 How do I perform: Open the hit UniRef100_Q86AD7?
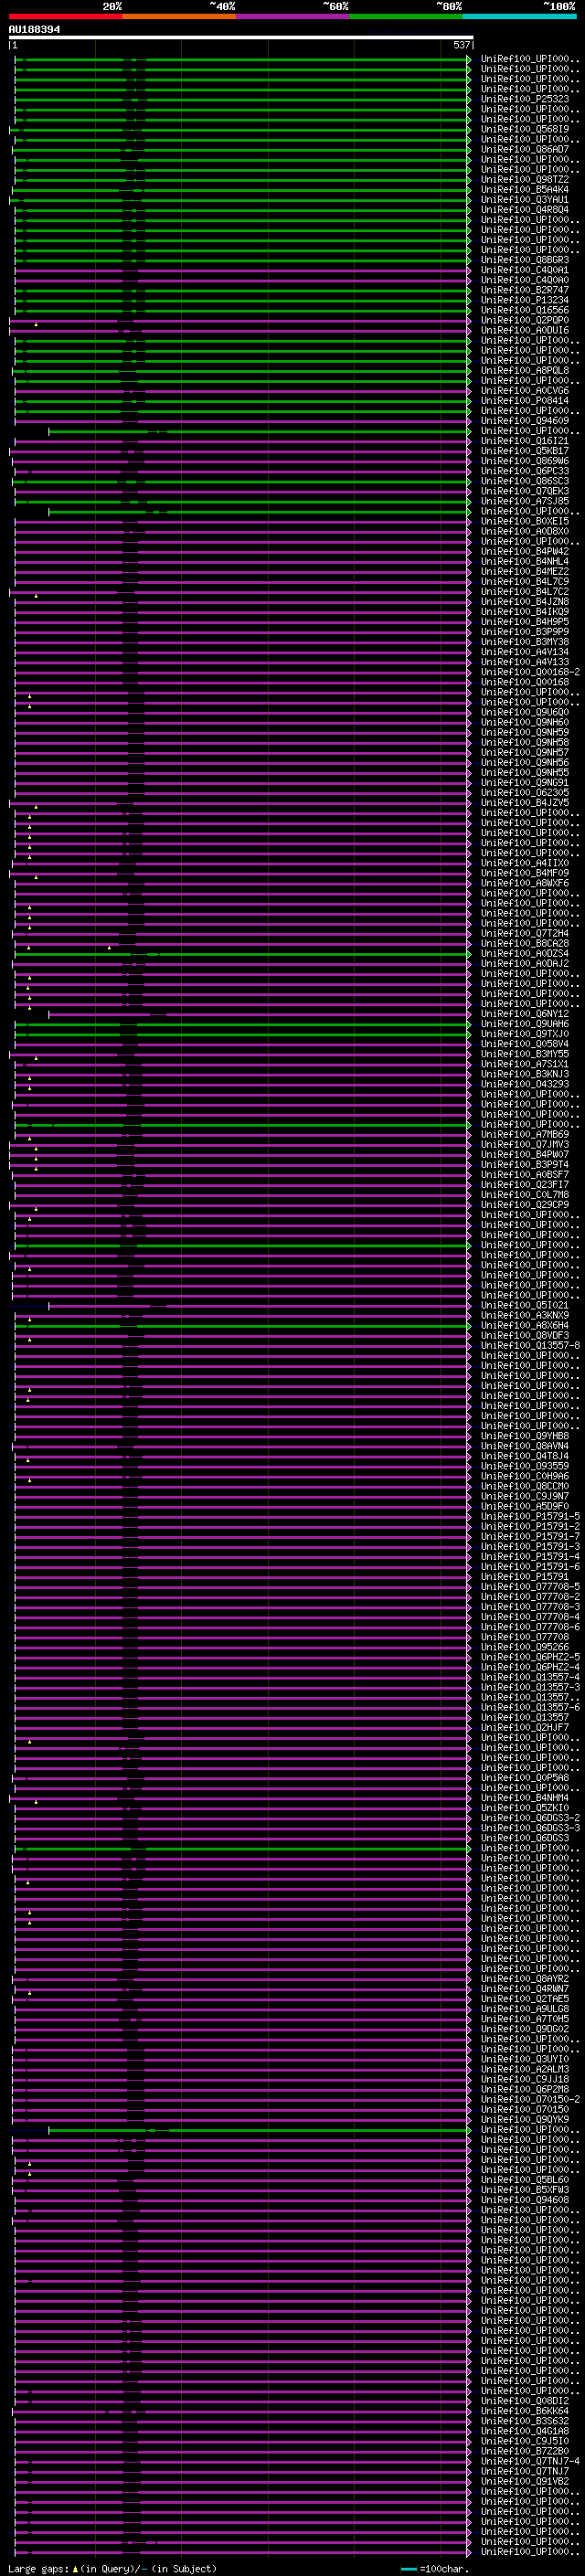coord(524,149)
